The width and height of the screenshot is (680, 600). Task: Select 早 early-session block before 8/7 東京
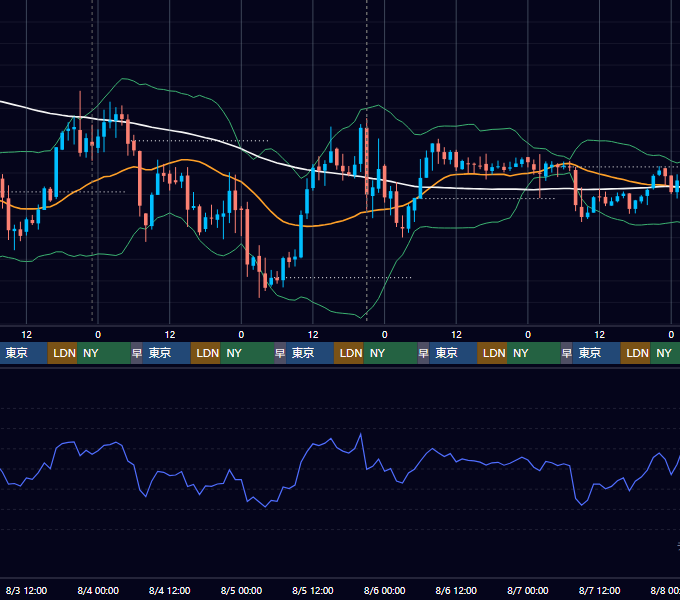point(566,353)
